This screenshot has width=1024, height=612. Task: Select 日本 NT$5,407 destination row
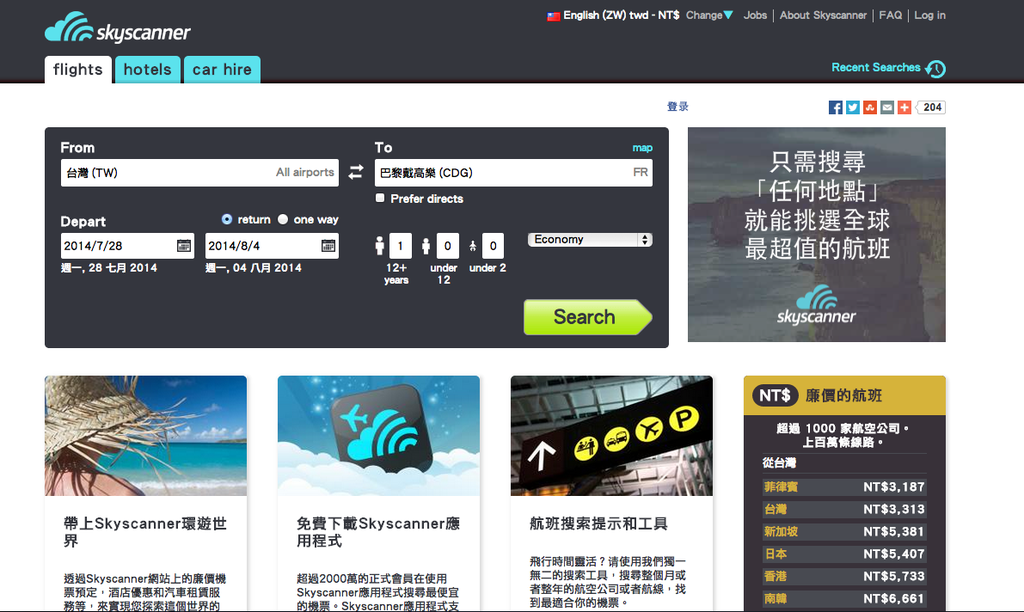[844, 554]
